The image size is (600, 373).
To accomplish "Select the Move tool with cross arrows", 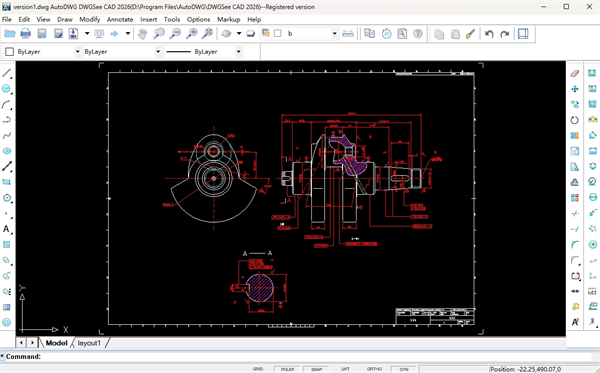I will [x=575, y=89].
